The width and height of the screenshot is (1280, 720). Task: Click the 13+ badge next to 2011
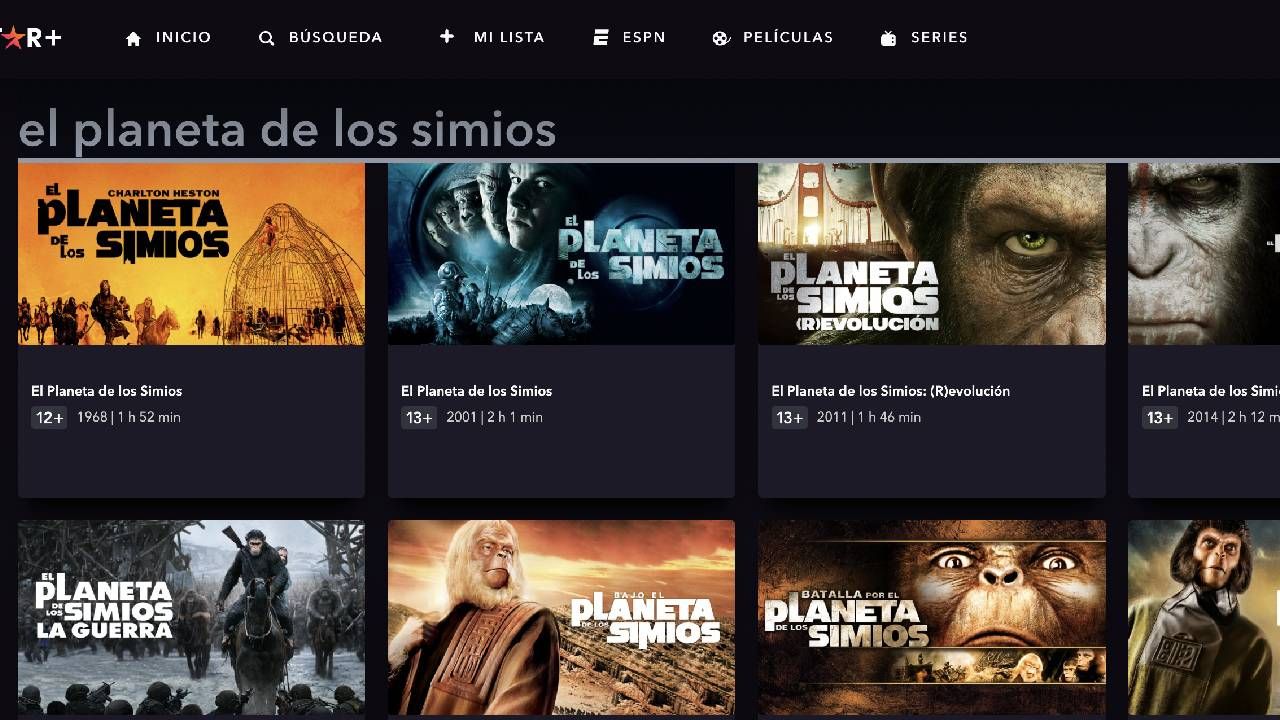[789, 418]
